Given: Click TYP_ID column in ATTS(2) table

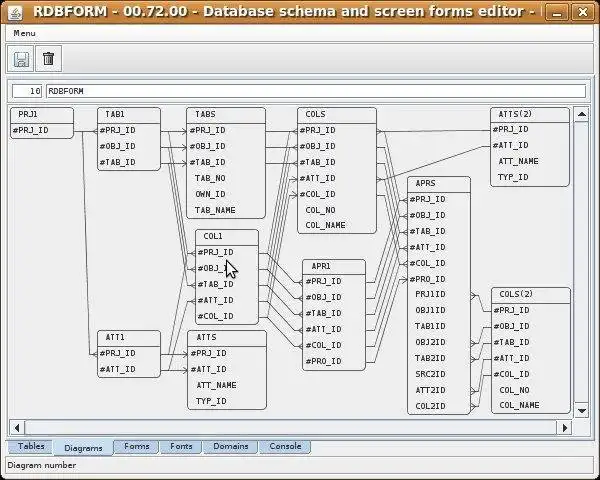Looking at the screenshot, I should click(x=513, y=178).
